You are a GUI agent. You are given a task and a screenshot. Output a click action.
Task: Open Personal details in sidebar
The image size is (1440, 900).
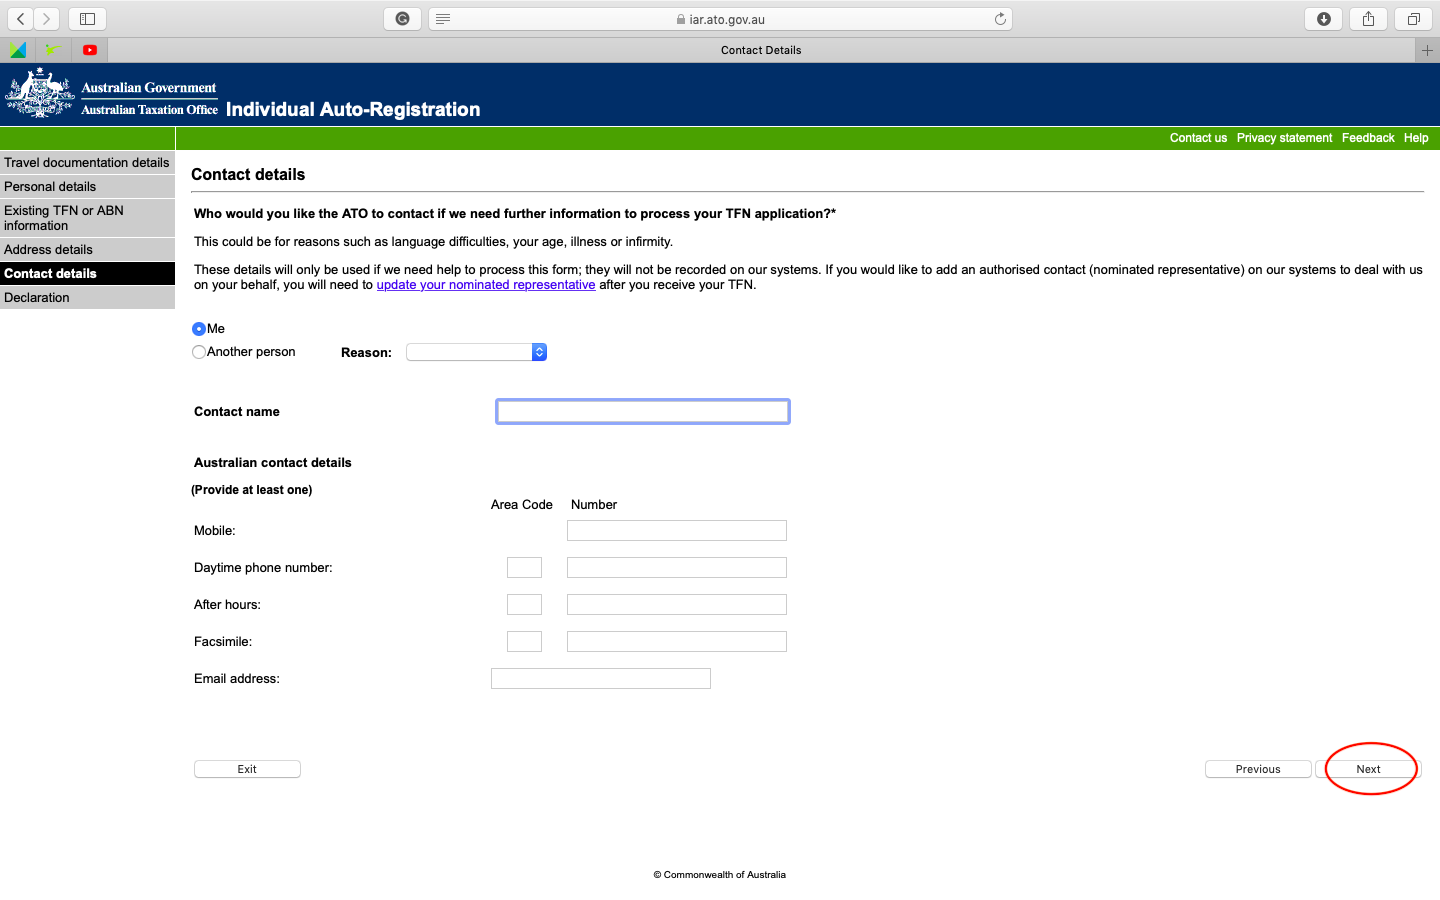pyautogui.click(x=87, y=186)
